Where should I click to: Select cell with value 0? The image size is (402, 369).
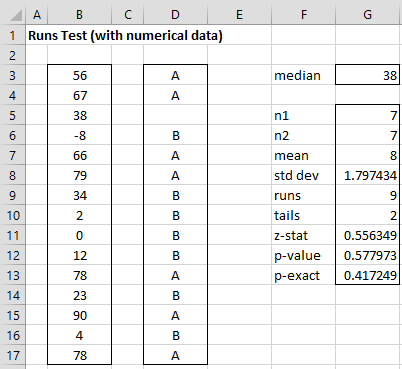[80, 235]
